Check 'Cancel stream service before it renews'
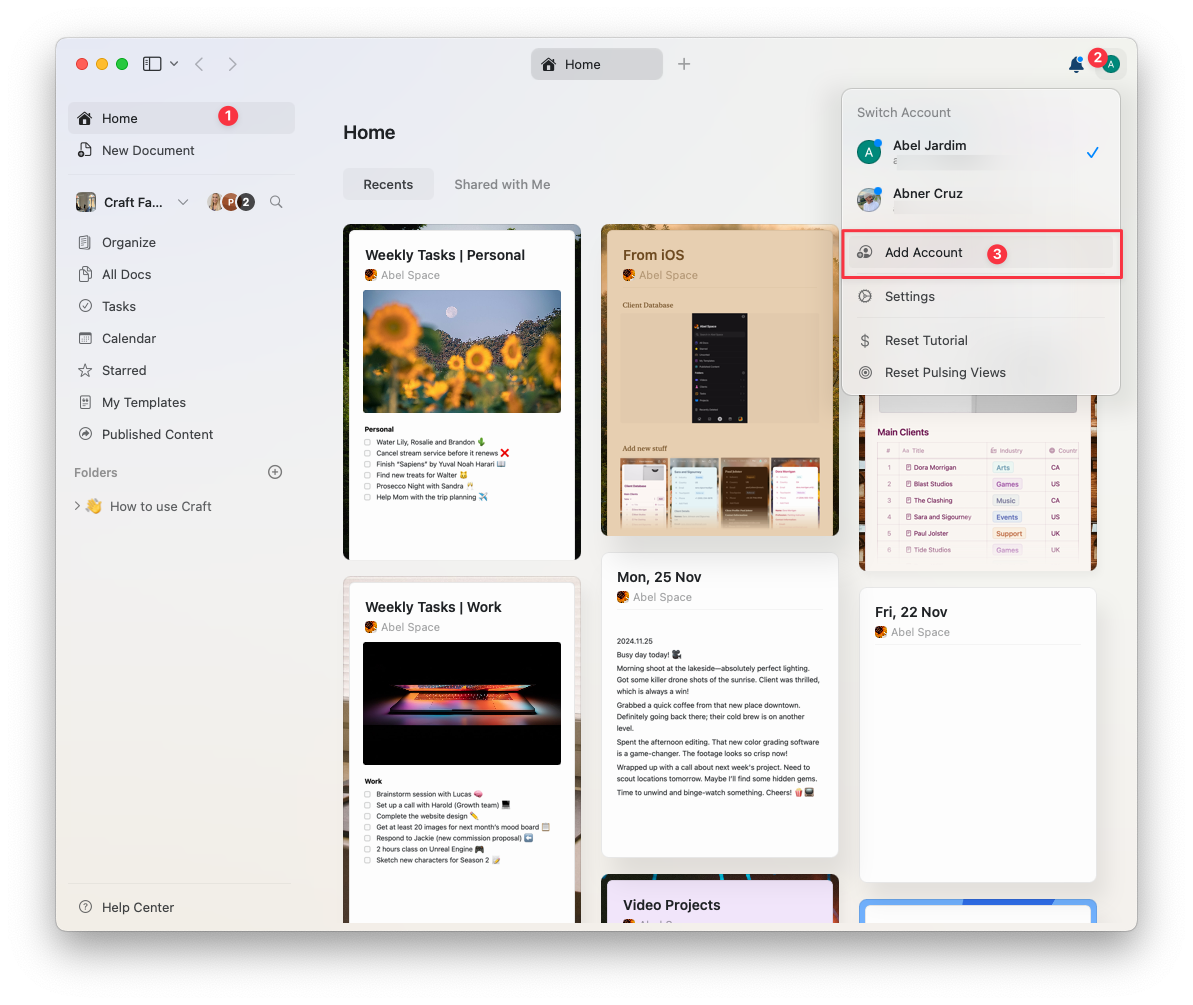The width and height of the screenshot is (1193, 1005). [367, 453]
